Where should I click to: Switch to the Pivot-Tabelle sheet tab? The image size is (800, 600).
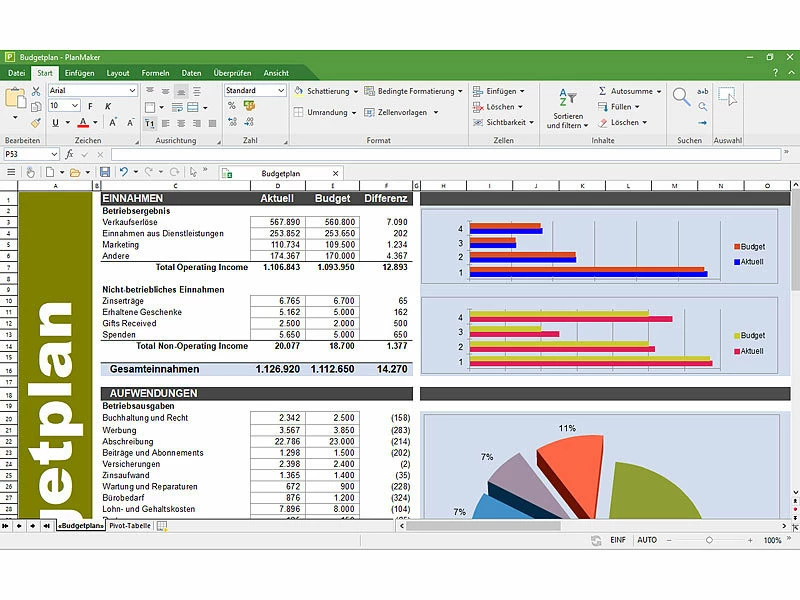(130, 525)
